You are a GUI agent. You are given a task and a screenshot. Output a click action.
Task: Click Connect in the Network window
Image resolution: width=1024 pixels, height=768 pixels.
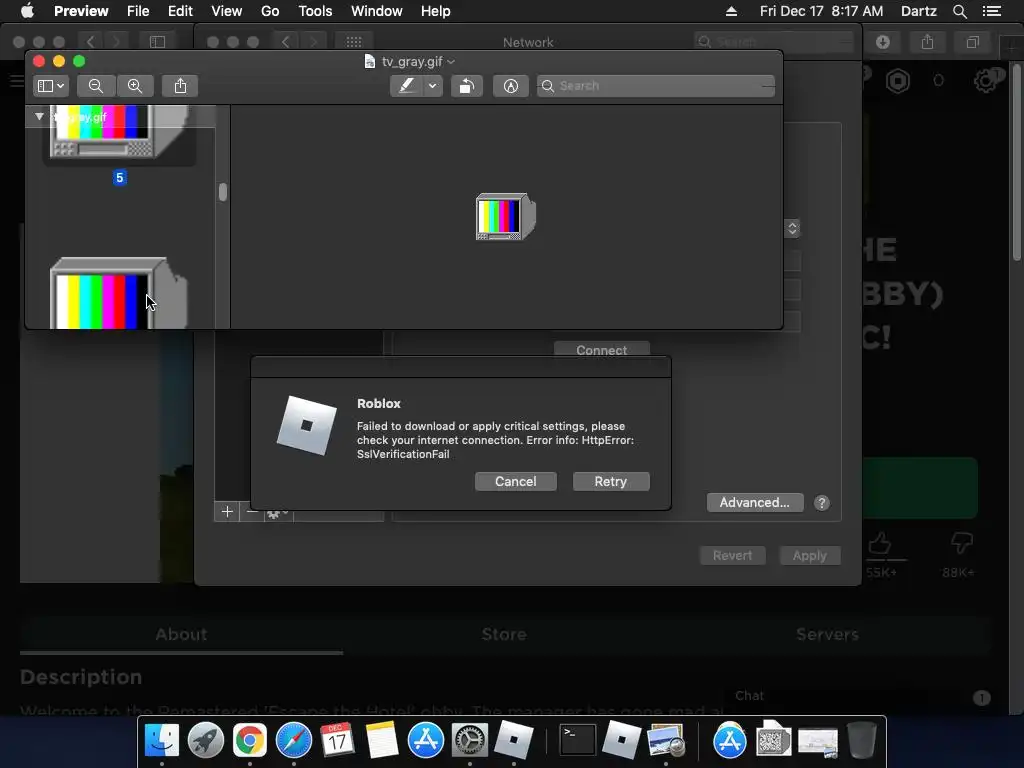tap(601, 349)
